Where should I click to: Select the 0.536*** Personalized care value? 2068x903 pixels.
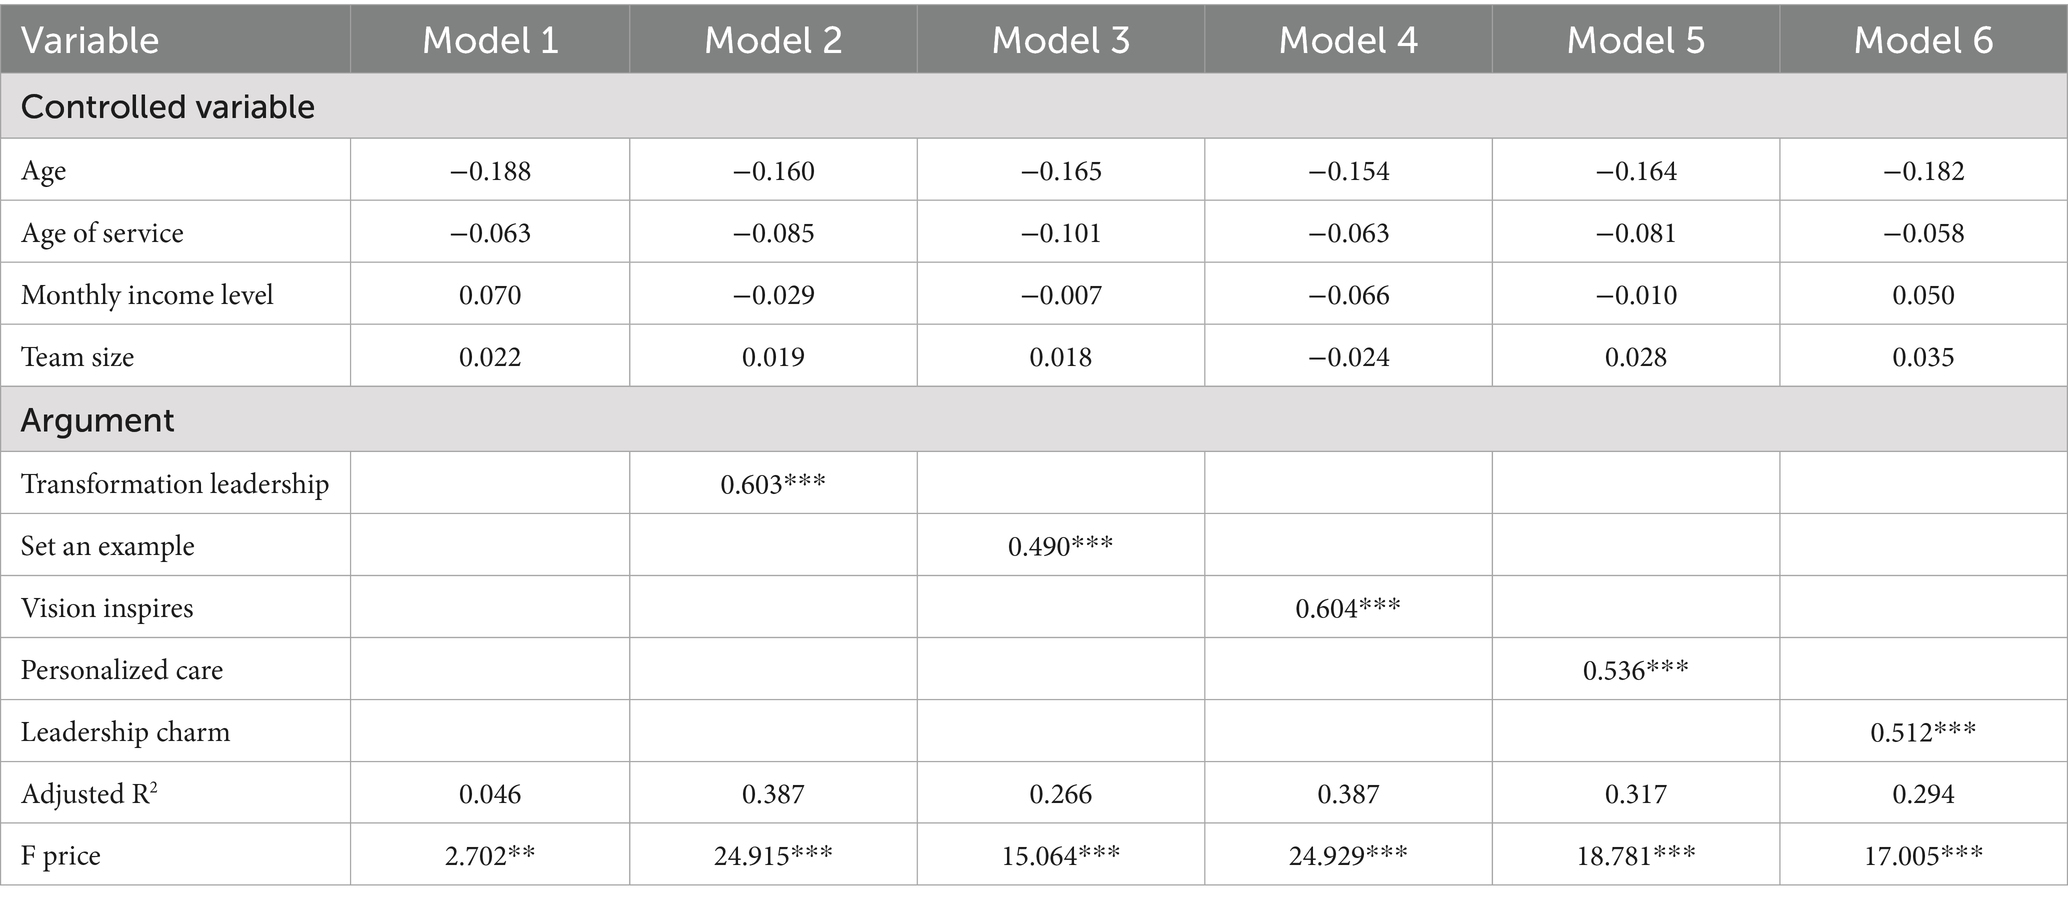[1635, 670]
